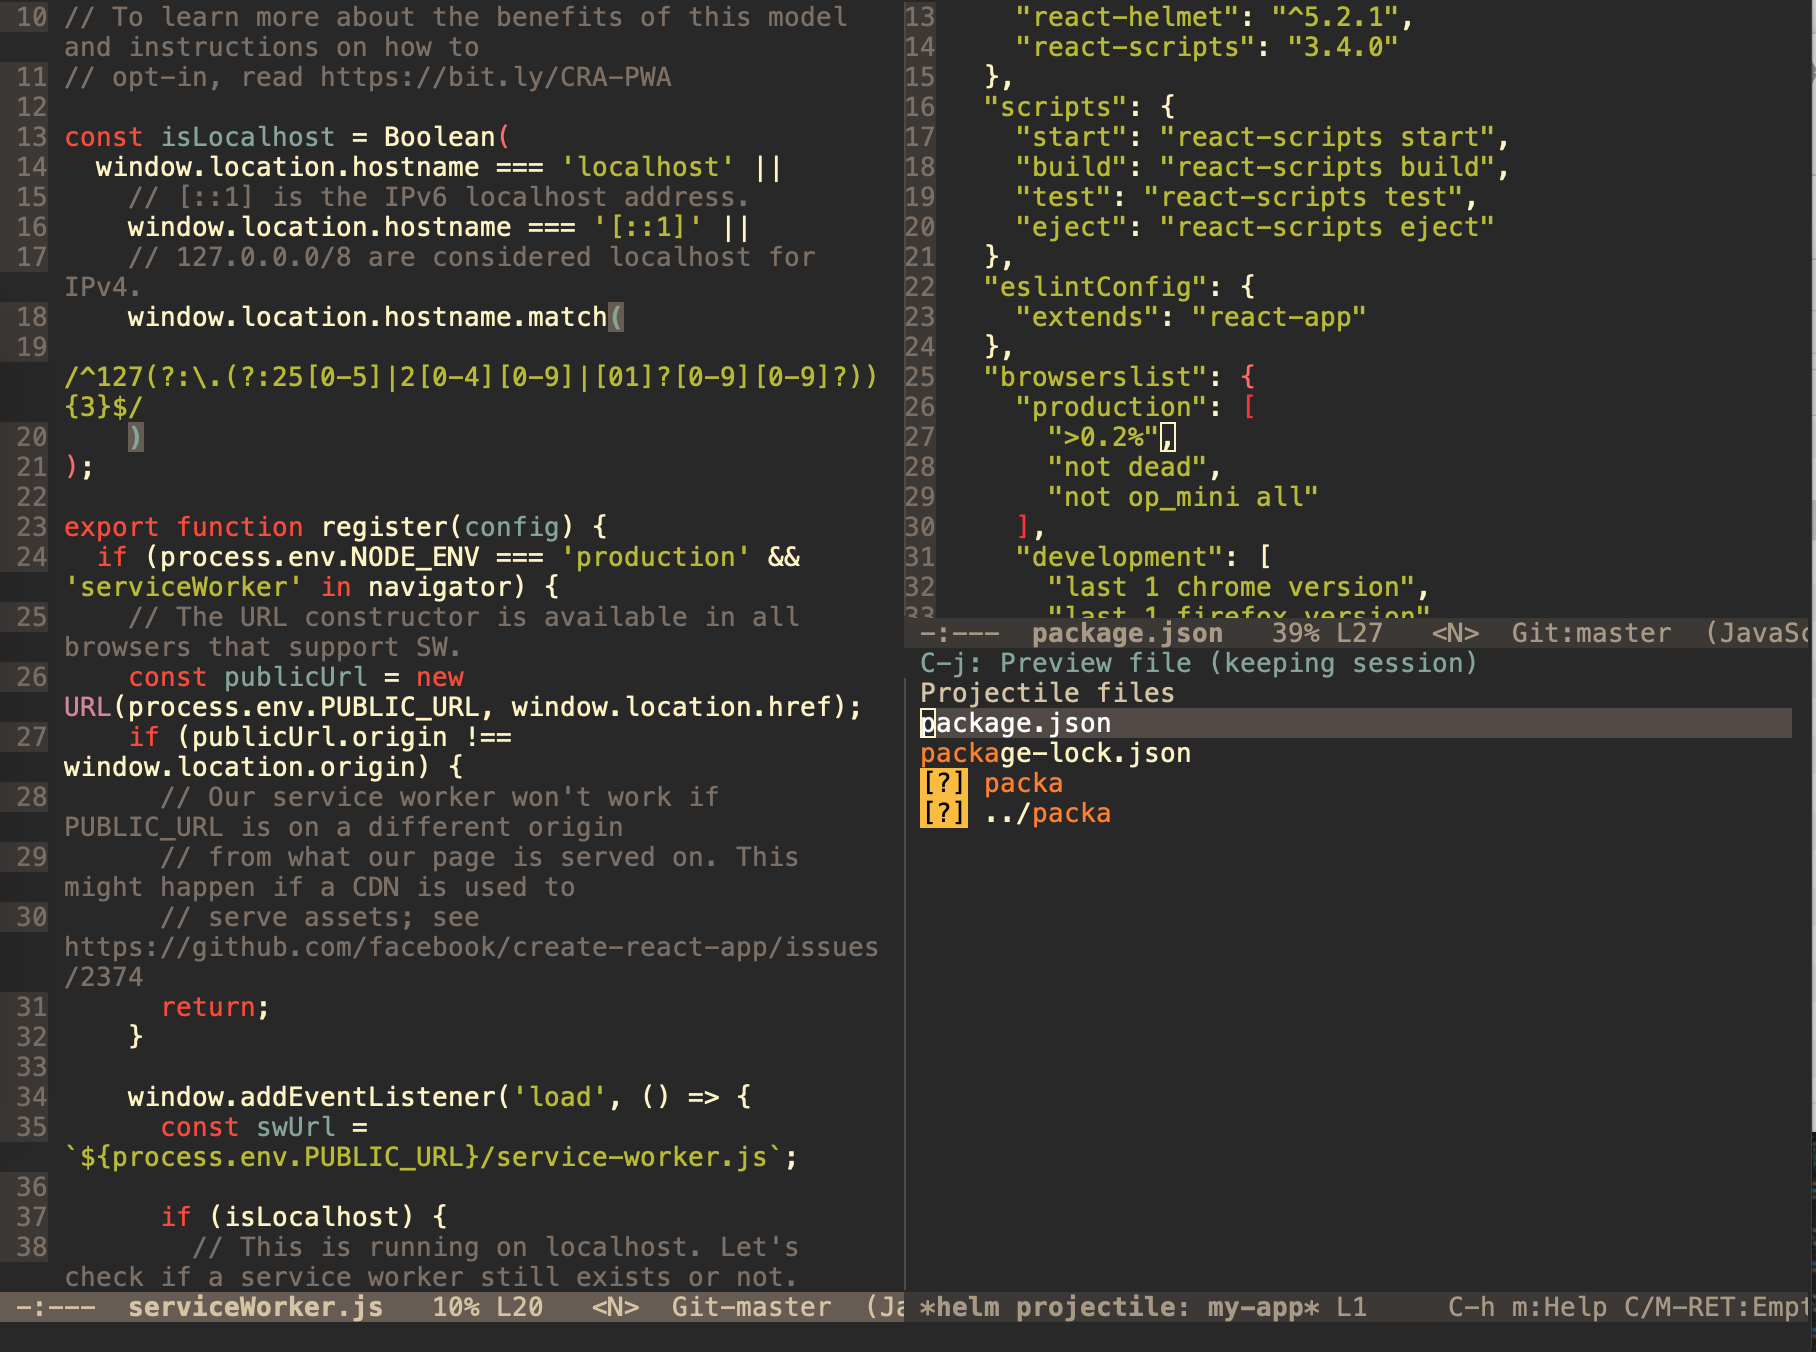Click "eject" script entry on line 20
The image size is (1816, 1352).
[x=1255, y=227]
